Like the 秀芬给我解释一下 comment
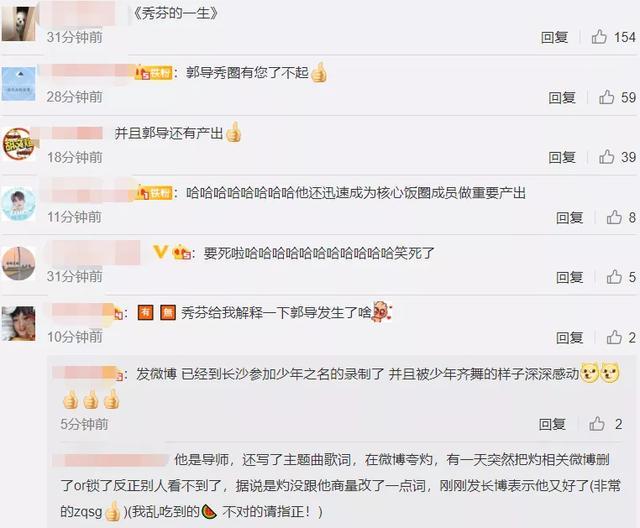The image size is (640, 528). [x=614, y=337]
